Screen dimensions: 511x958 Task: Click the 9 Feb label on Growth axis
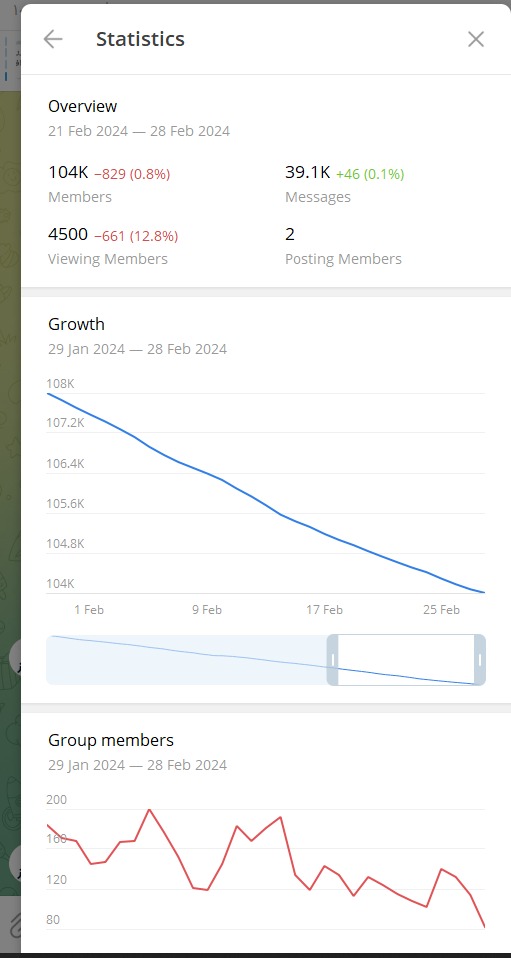(207, 610)
